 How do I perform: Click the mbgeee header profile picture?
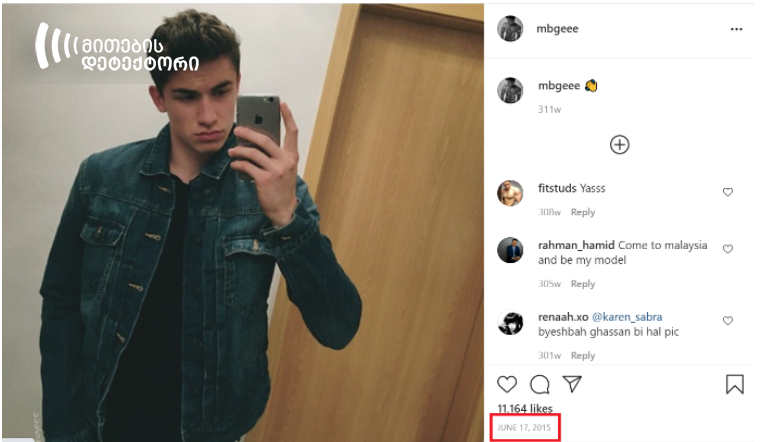click(x=510, y=29)
